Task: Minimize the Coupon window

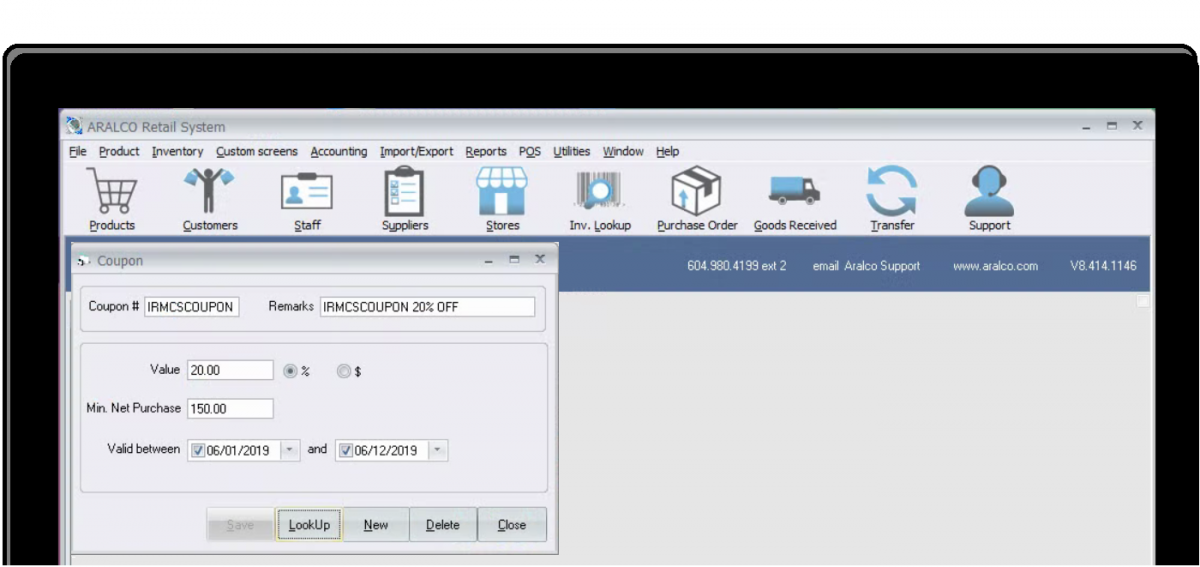Action: pyautogui.click(x=489, y=260)
